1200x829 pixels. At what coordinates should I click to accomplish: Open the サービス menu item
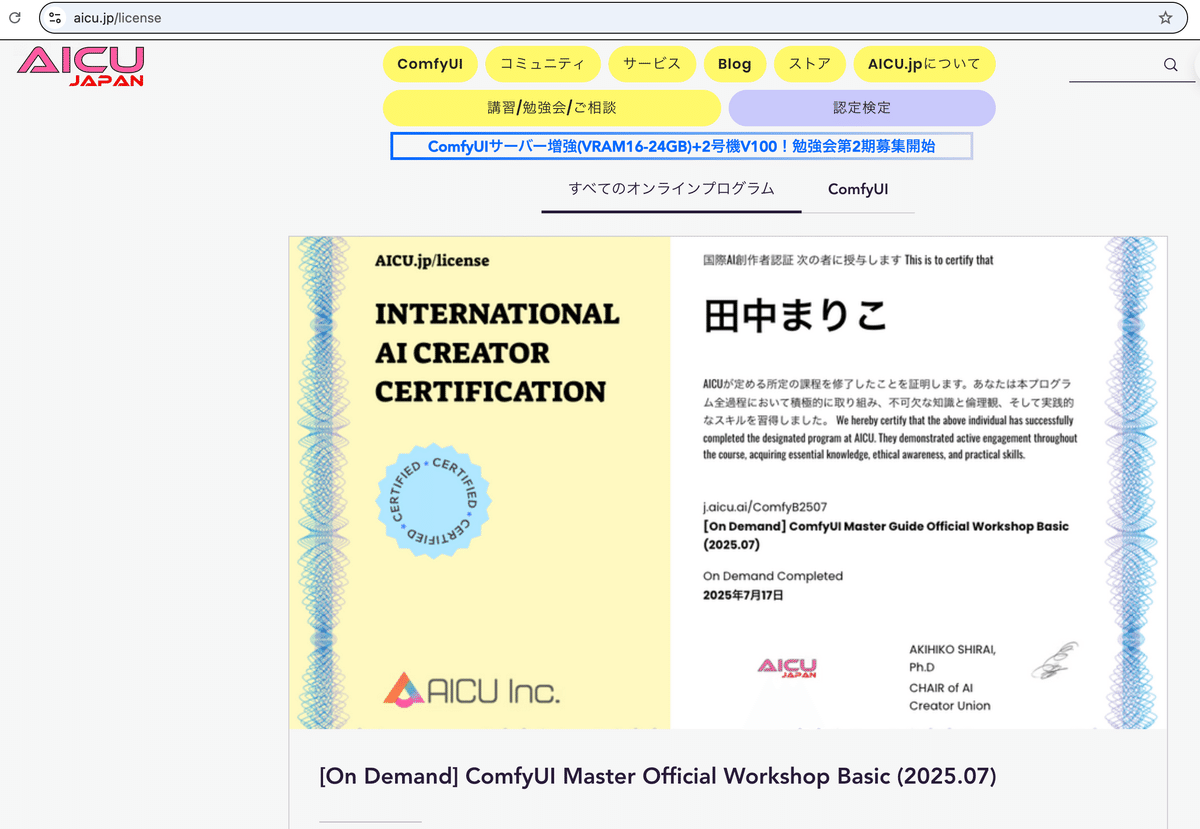(x=652, y=64)
